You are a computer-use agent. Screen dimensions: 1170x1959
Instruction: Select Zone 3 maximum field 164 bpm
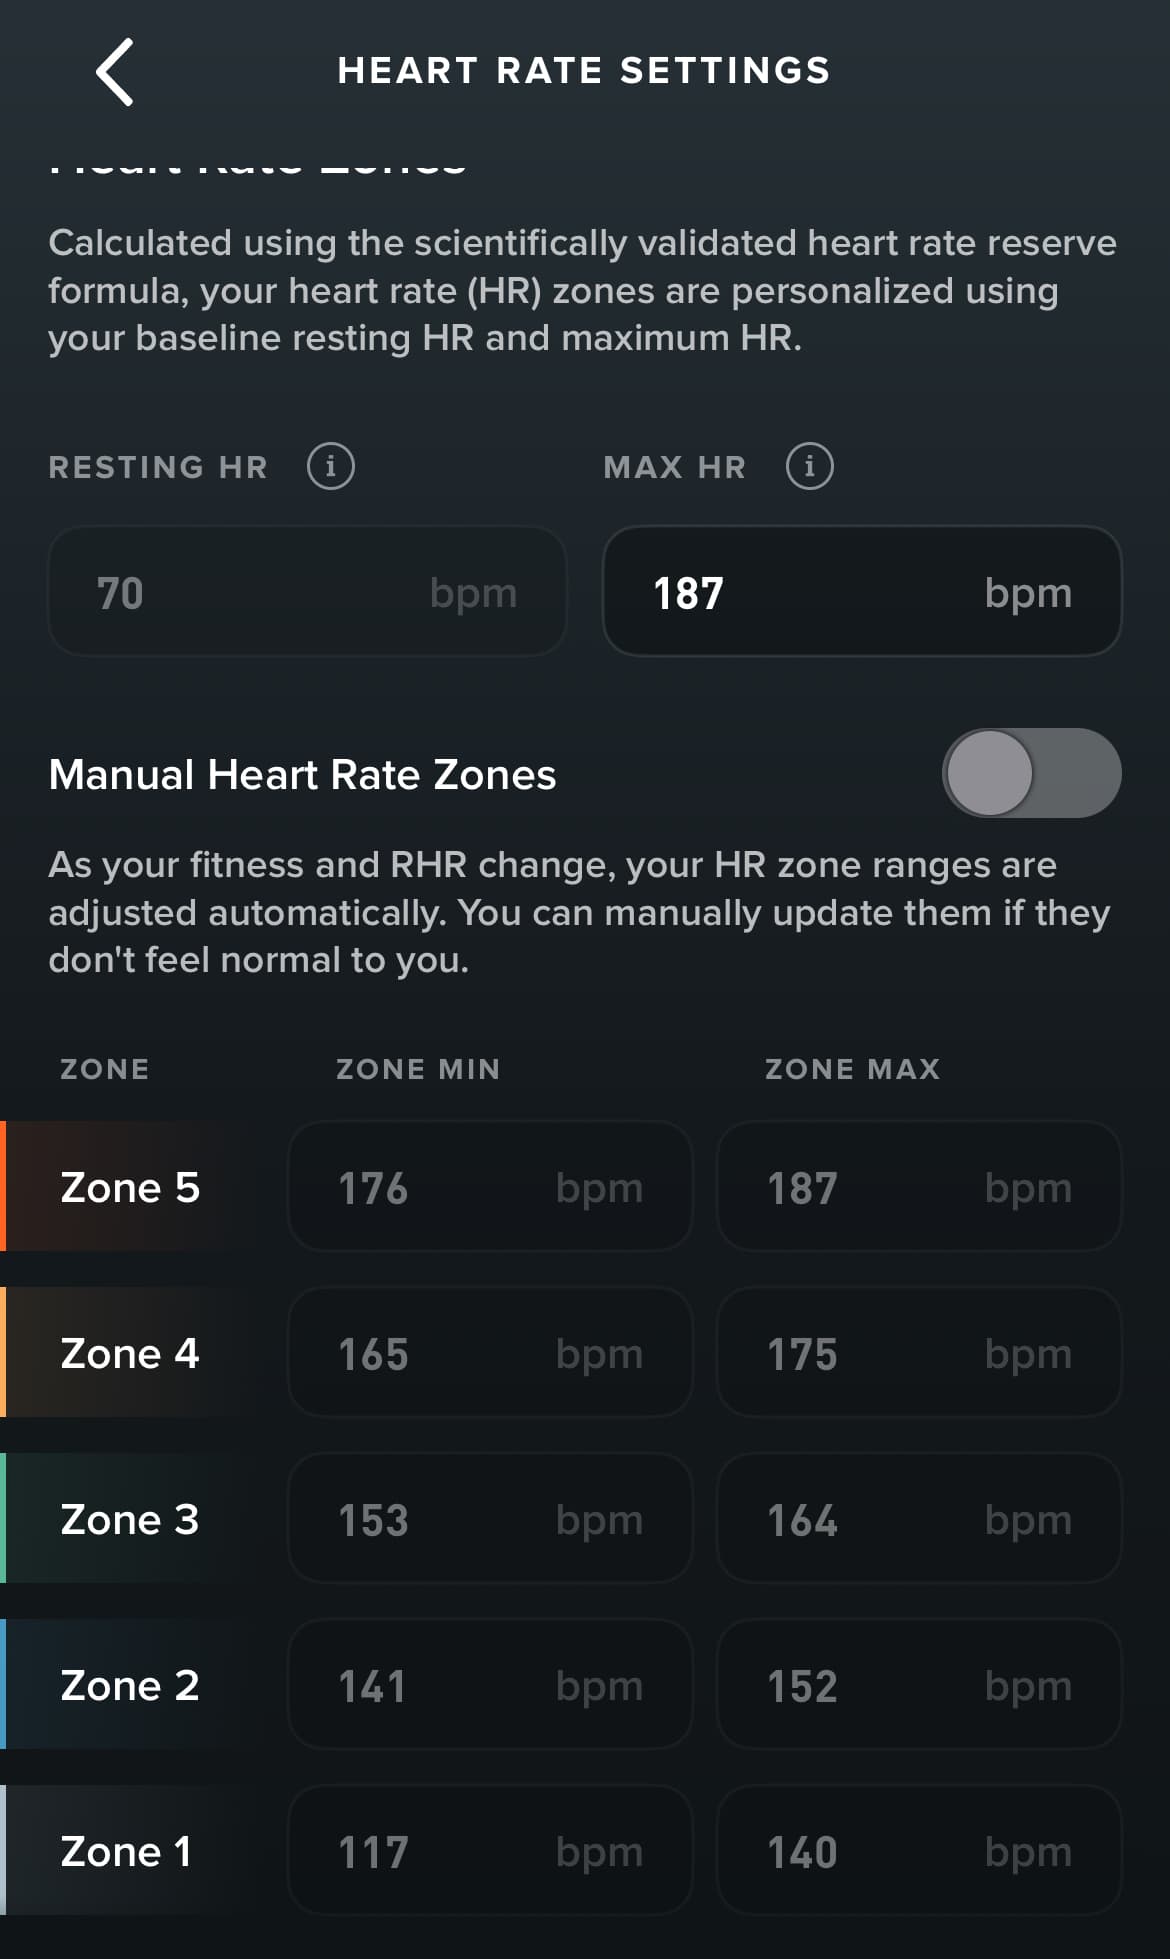(919, 1519)
